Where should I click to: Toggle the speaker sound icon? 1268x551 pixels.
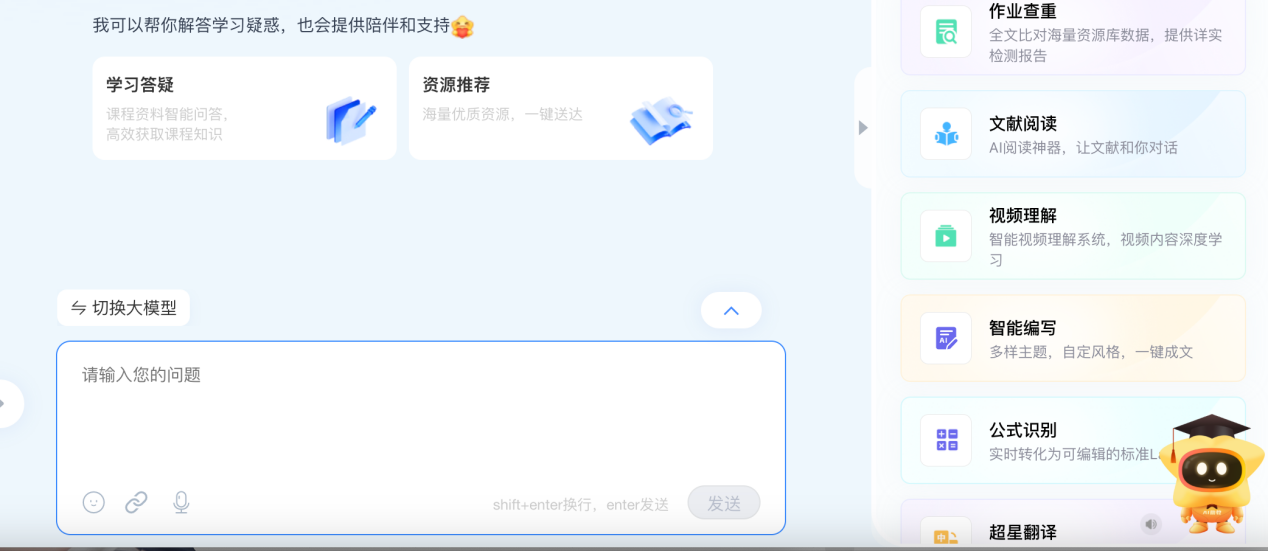1151,524
